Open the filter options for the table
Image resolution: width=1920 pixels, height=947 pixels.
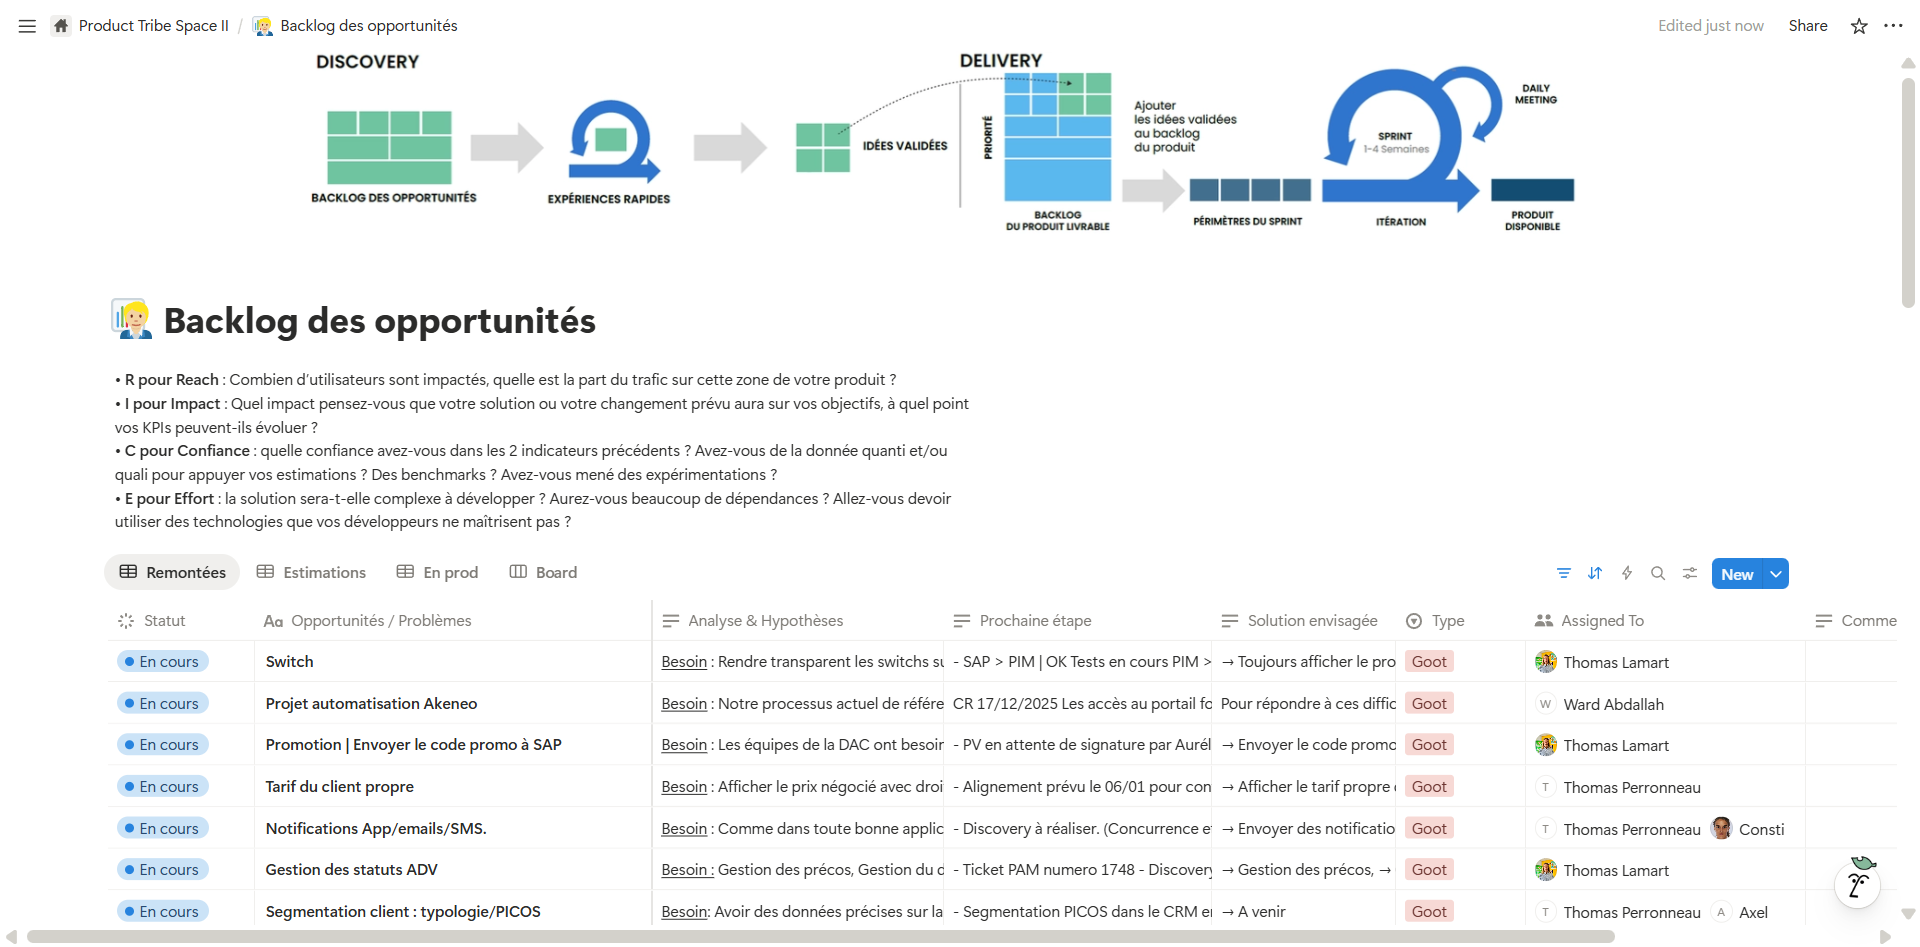pyautogui.click(x=1564, y=573)
